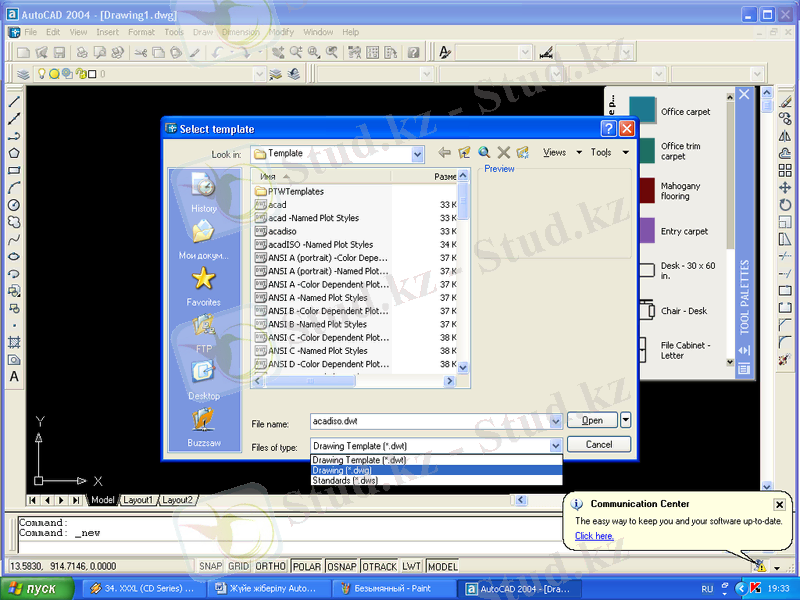Enable GRID display in status bar
800x600 pixels.
pyautogui.click(x=238, y=567)
